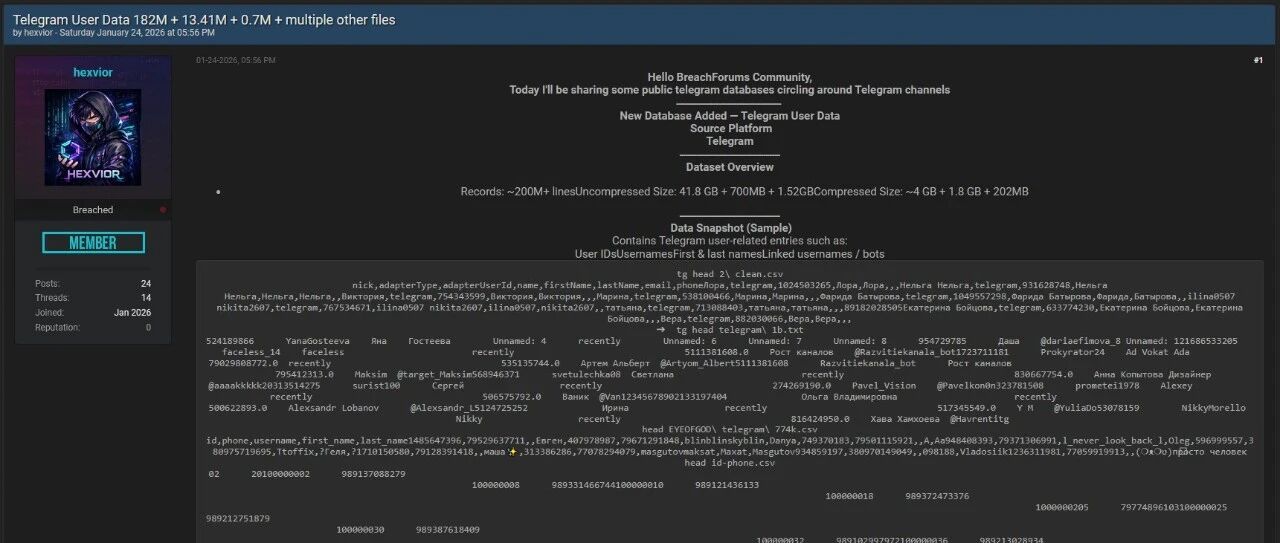Click the Hello BreachForums Community greeting
The height and width of the screenshot is (543, 1280).
730,77
